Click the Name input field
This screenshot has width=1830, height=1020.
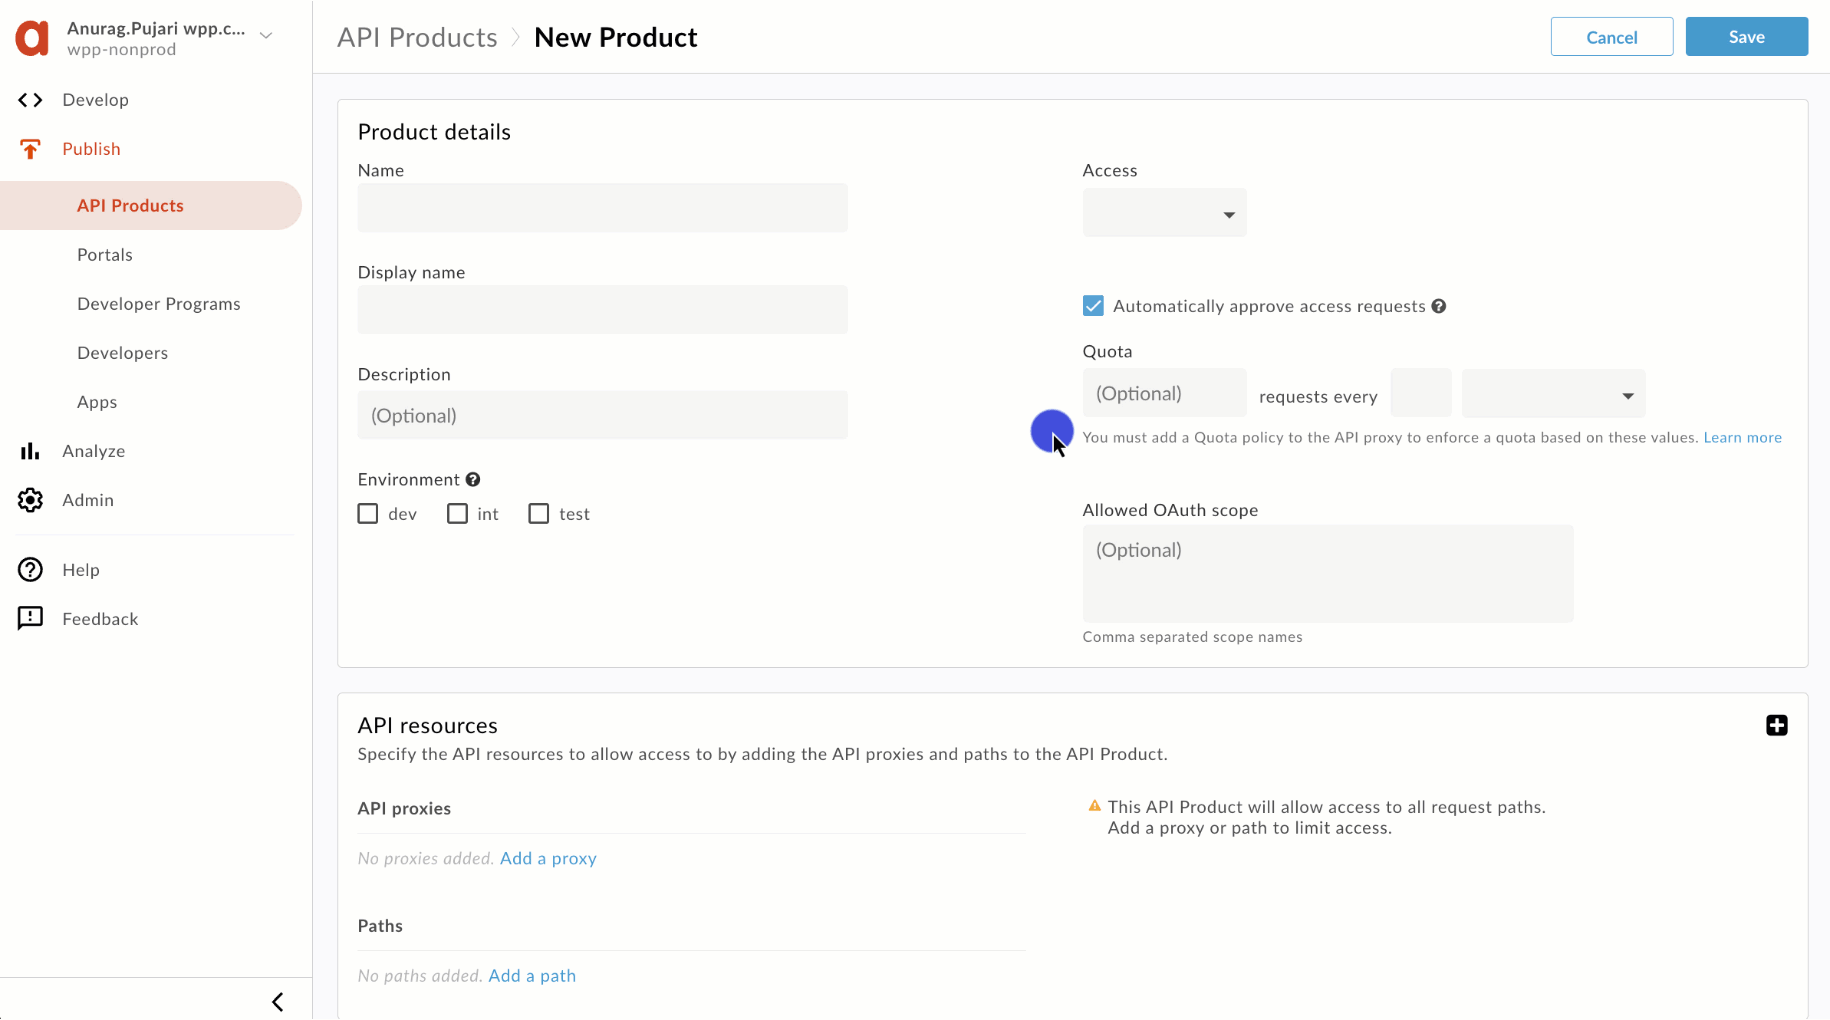pos(602,208)
